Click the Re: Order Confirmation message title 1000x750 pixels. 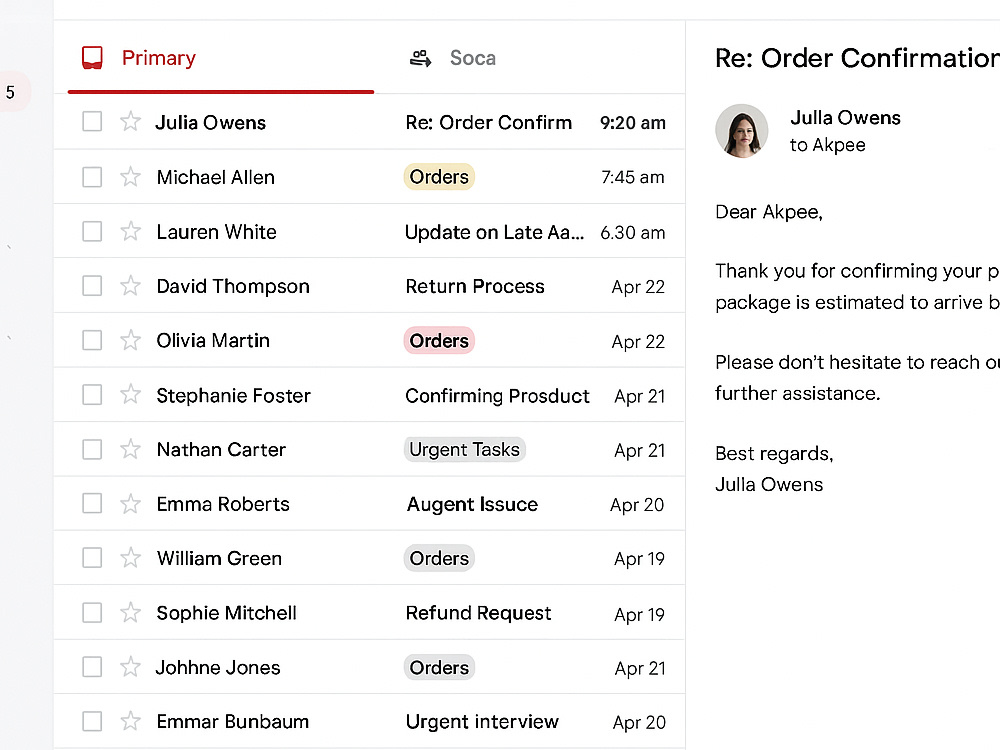pos(857,58)
